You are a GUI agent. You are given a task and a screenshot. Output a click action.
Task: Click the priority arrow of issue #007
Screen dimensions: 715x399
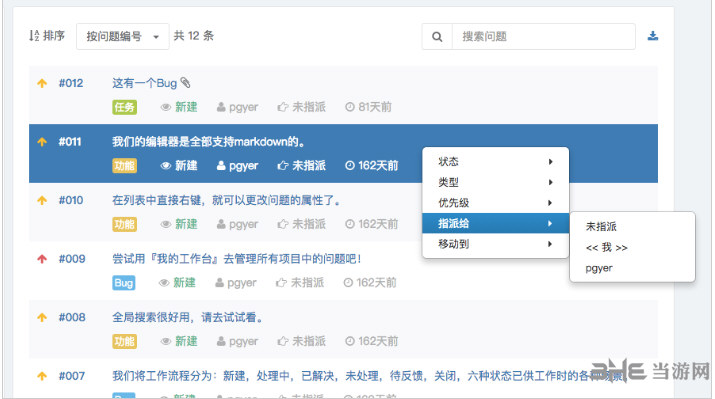pyautogui.click(x=42, y=376)
